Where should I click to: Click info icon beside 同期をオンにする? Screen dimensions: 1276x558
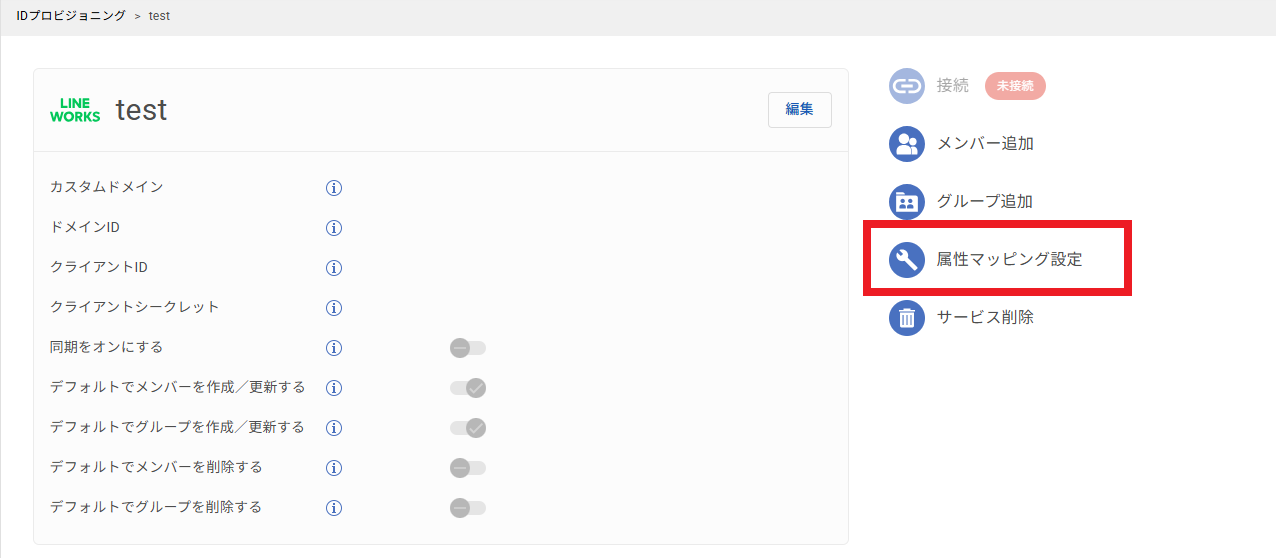click(334, 348)
